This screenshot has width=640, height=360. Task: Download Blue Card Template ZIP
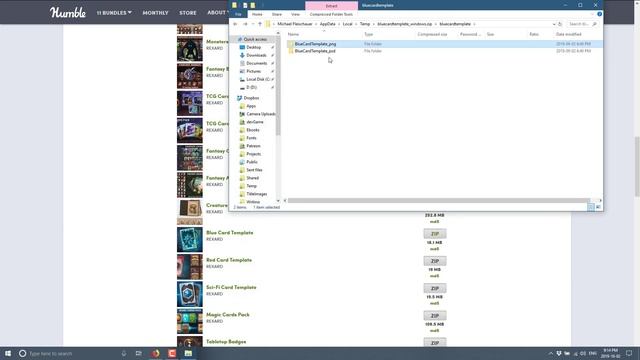tap(435, 234)
